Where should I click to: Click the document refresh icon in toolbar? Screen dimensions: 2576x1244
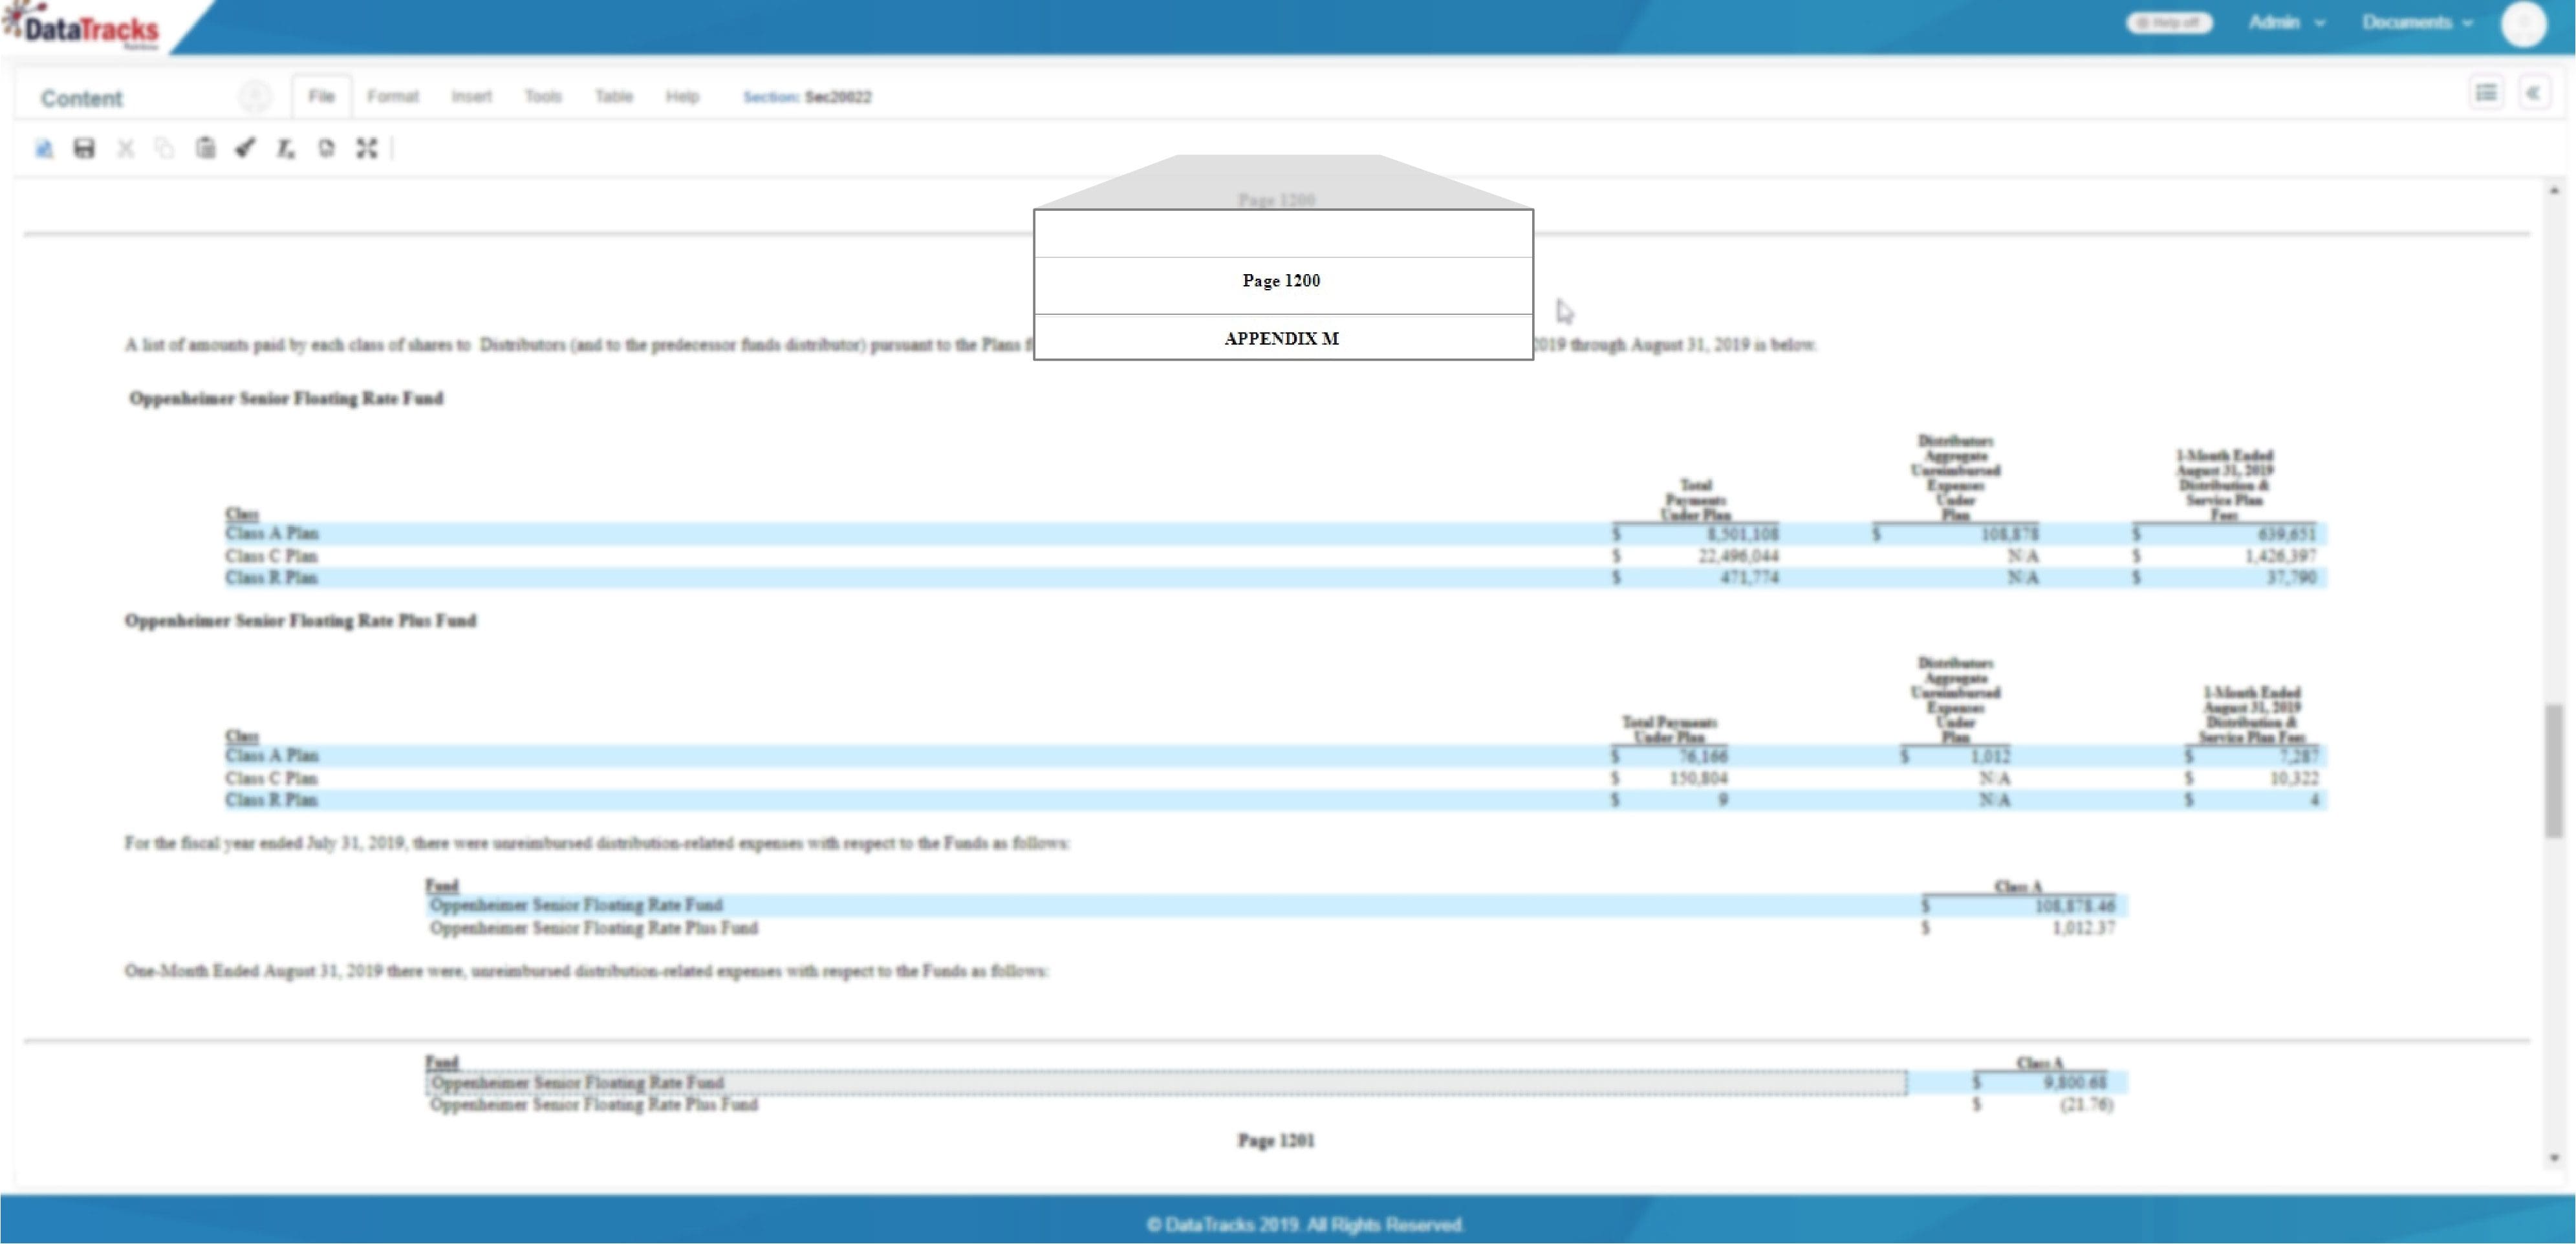[x=326, y=149]
